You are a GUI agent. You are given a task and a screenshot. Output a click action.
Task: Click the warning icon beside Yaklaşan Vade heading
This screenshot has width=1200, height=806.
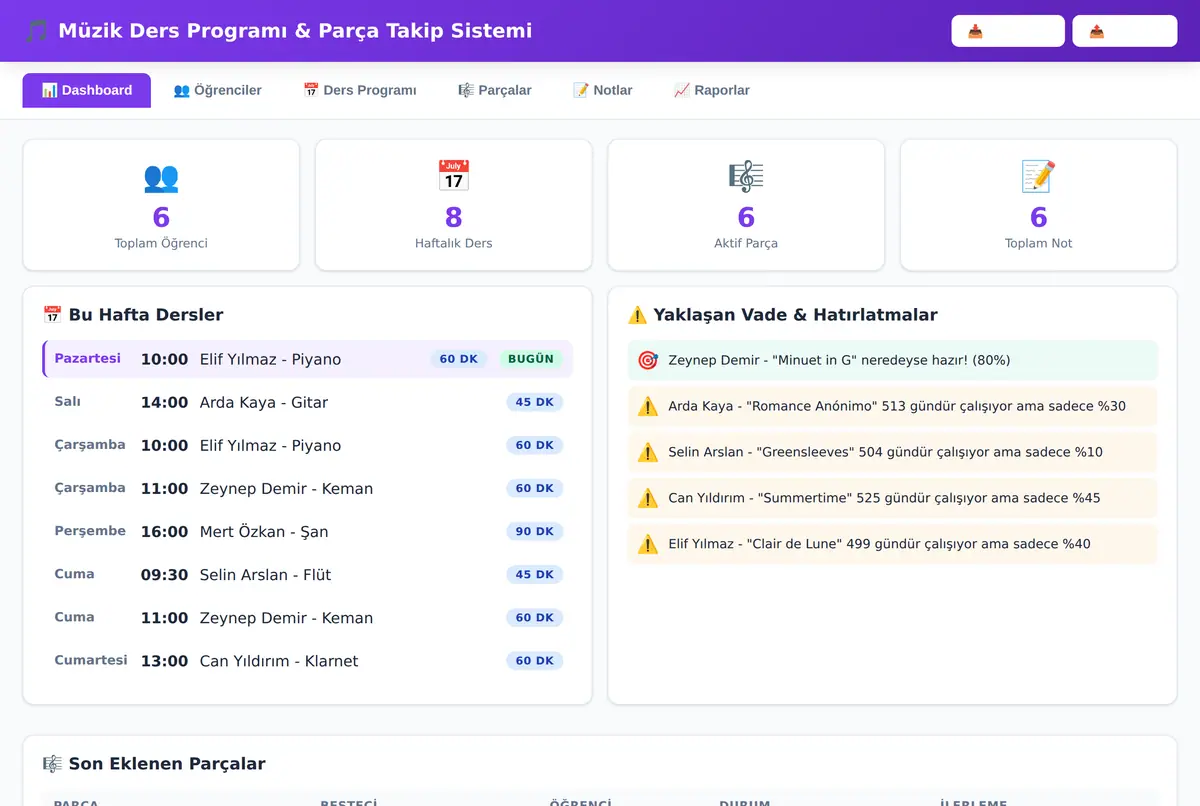637,315
